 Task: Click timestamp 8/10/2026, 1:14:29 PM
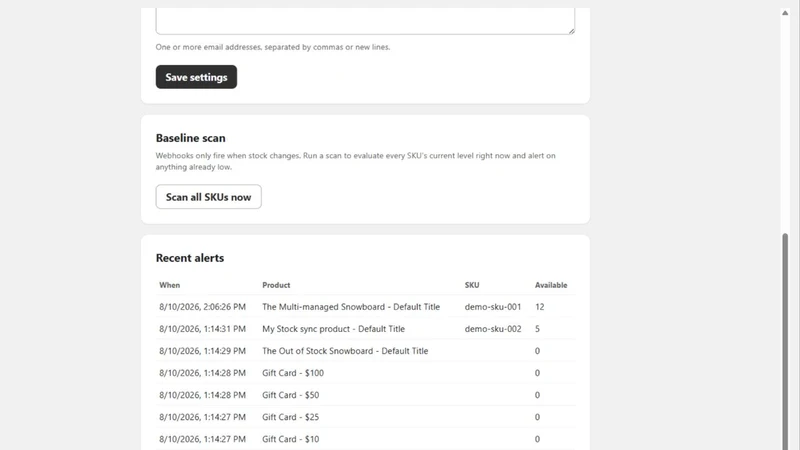(x=203, y=351)
